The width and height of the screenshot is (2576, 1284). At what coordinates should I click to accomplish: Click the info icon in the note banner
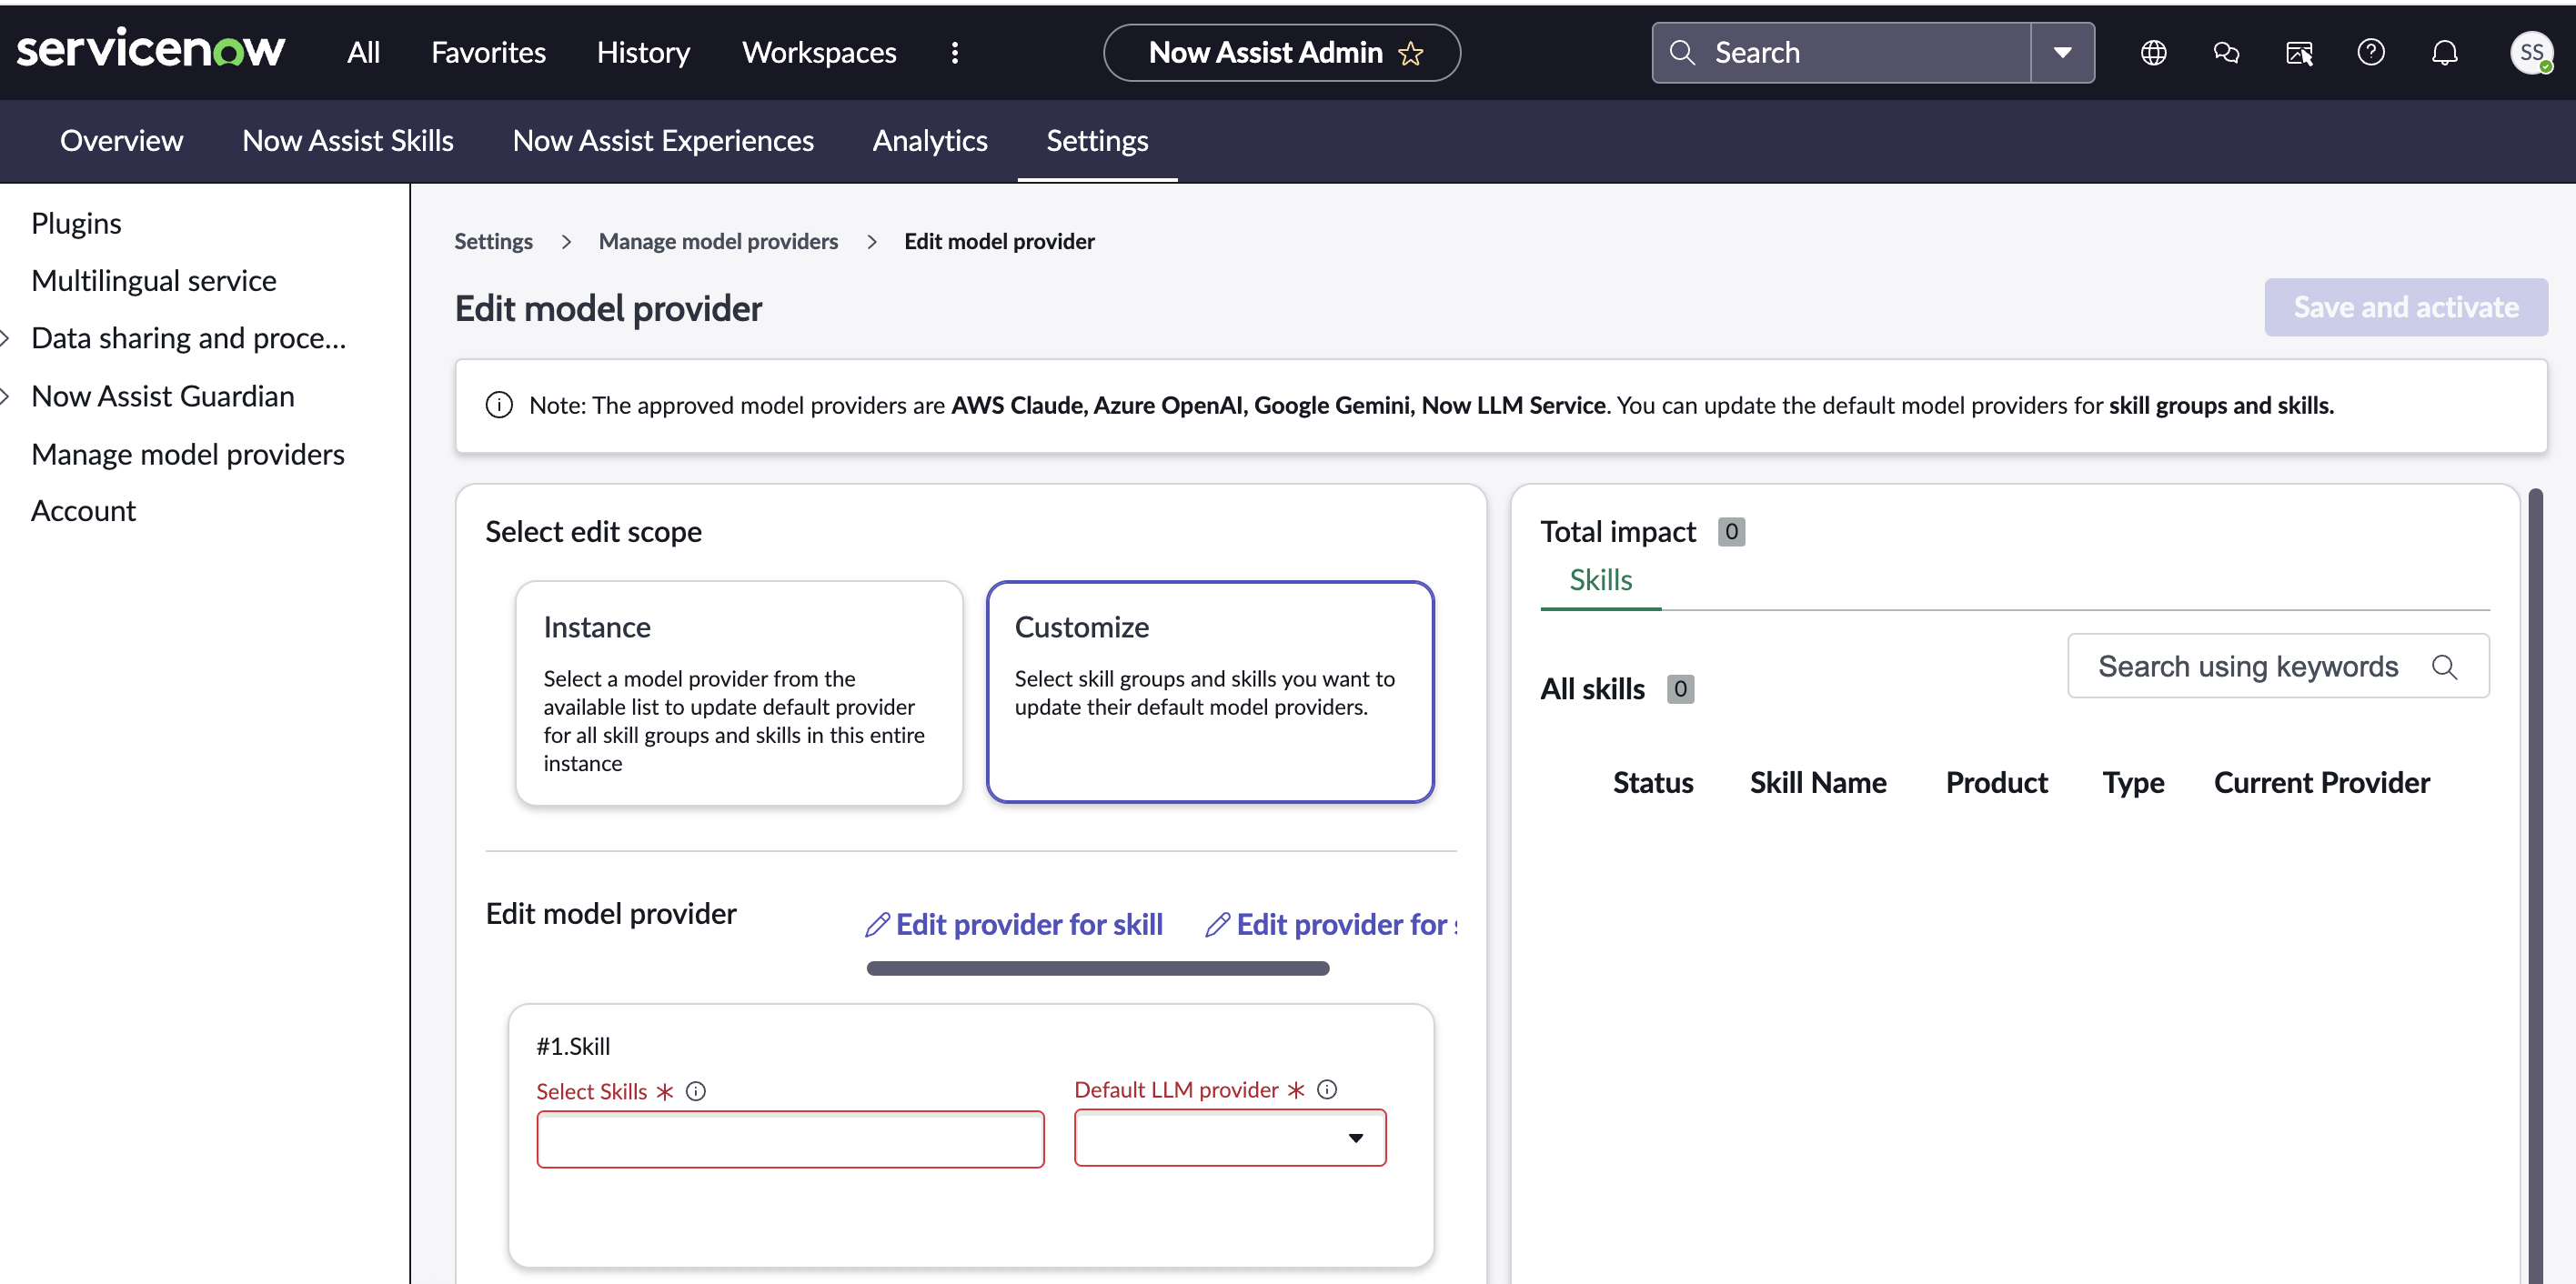[x=499, y=405]
